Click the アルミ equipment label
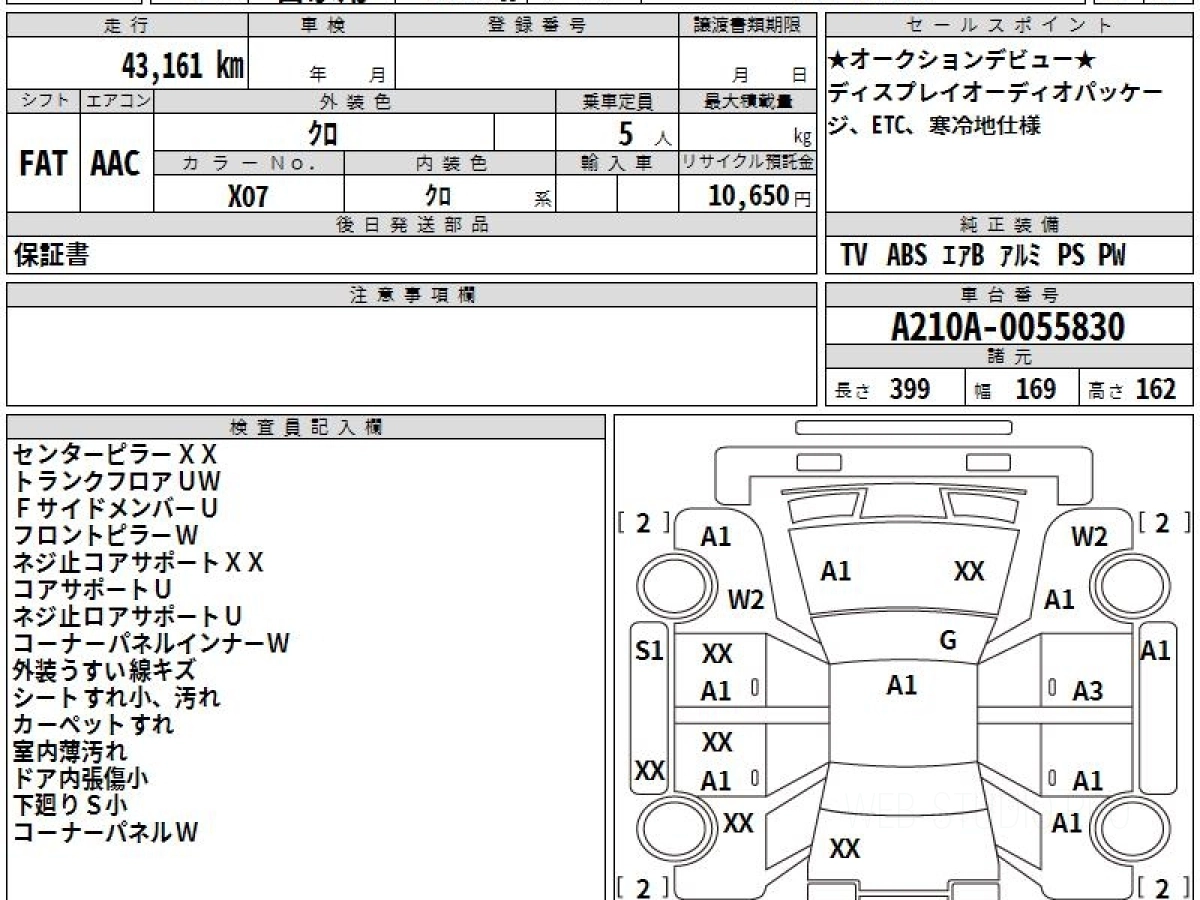1200x900 pixels. tap(1020, 256)
